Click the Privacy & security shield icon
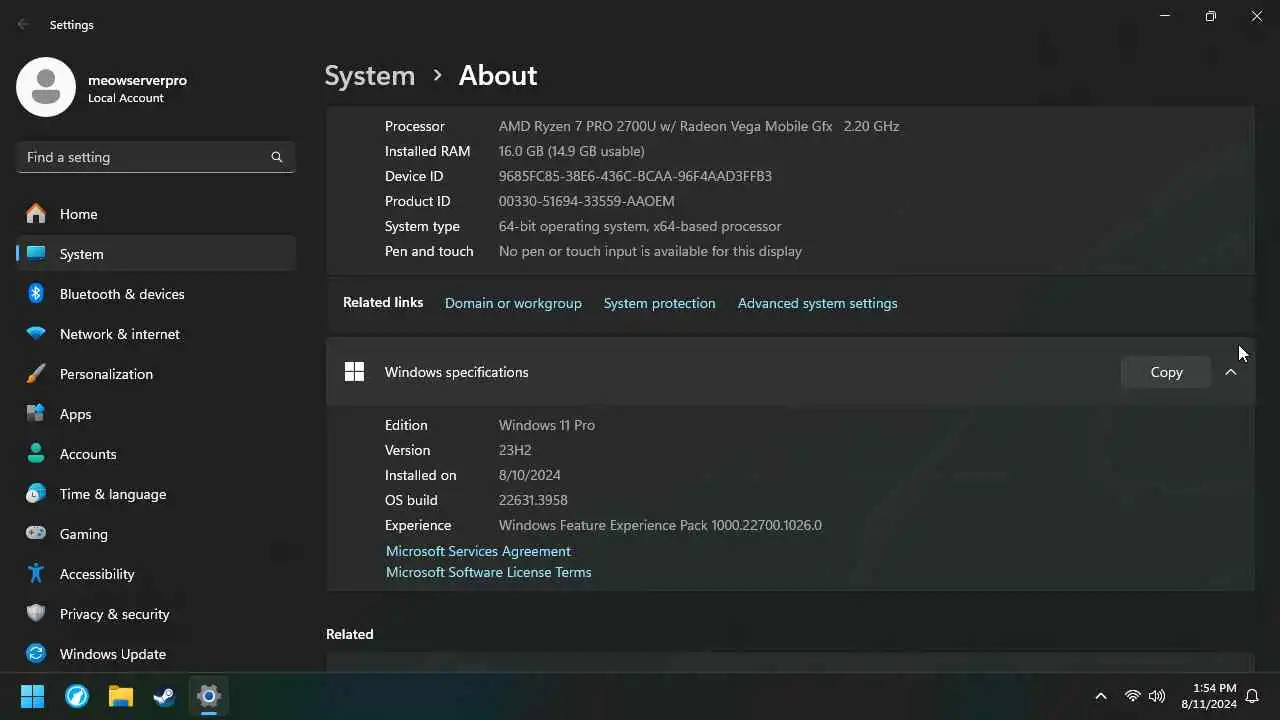 [x=36, y=614]
